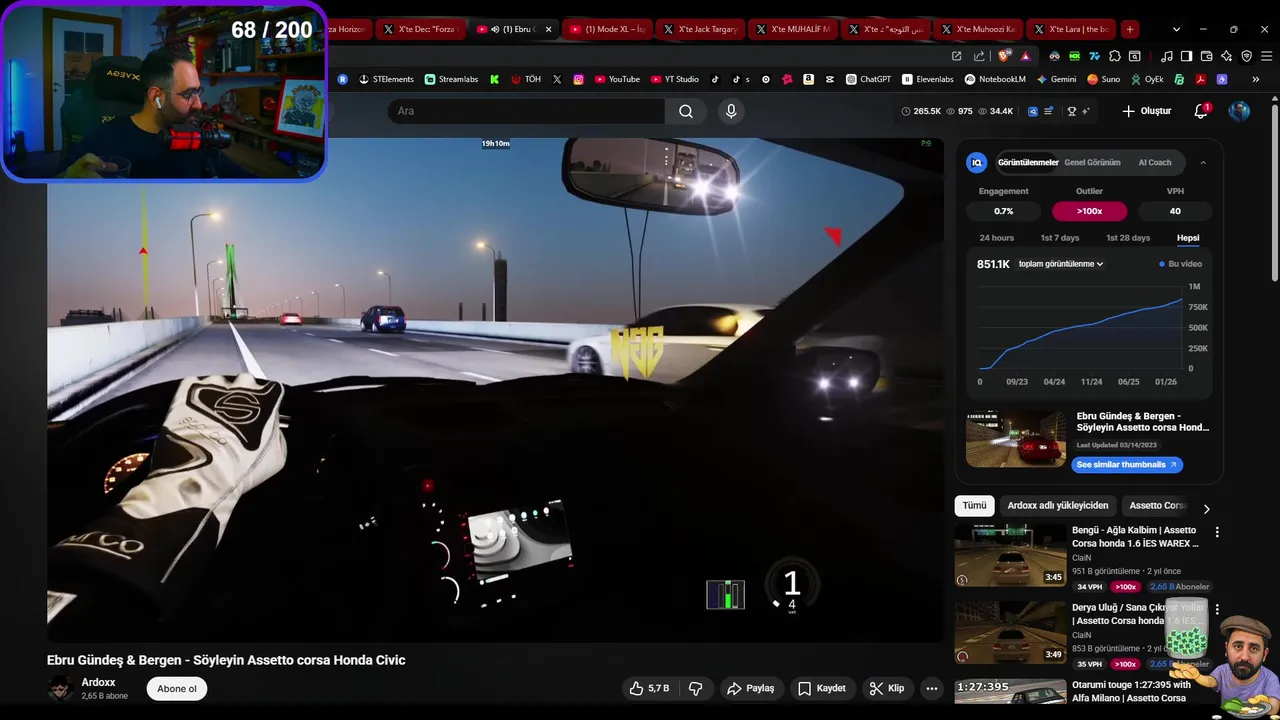Image resolution: width=1280 pixels, height=720 pixels.
Task: Show more bookmarks chevron
Action: [1256, 79]
